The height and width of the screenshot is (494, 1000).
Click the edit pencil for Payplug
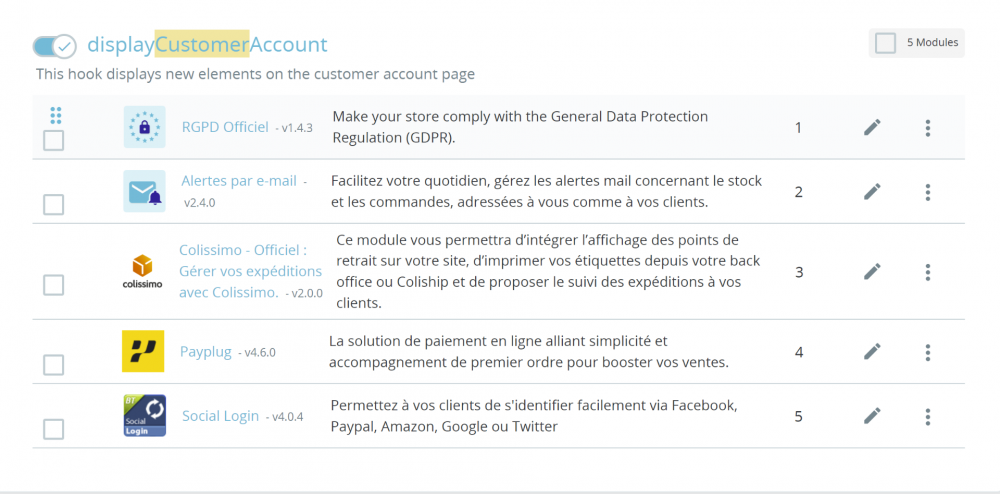[x=872, y=351]
